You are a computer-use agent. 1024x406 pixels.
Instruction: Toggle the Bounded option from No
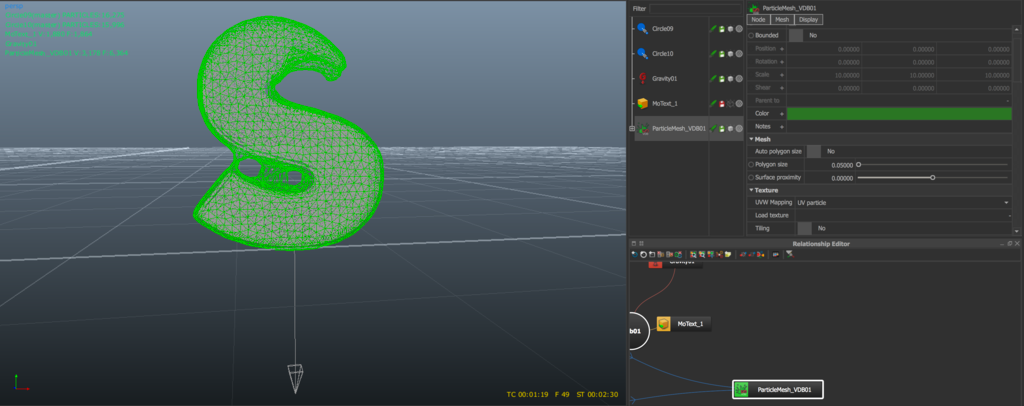coord(796,35)
